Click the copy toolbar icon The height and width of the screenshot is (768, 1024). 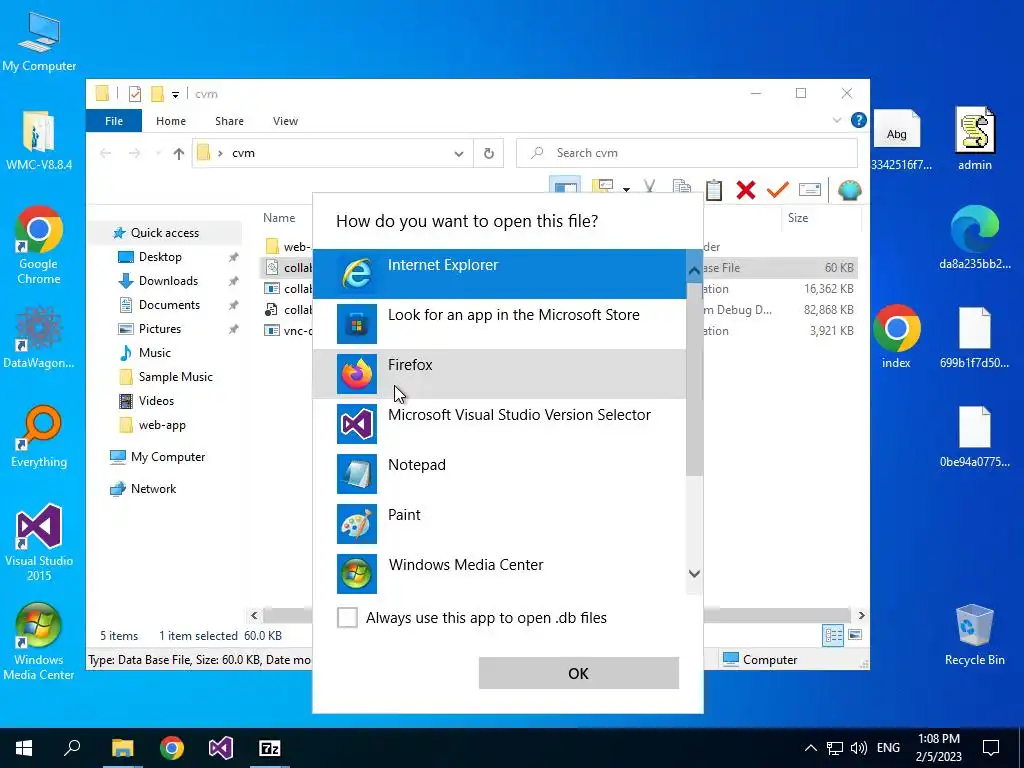(x=682, y=188)
